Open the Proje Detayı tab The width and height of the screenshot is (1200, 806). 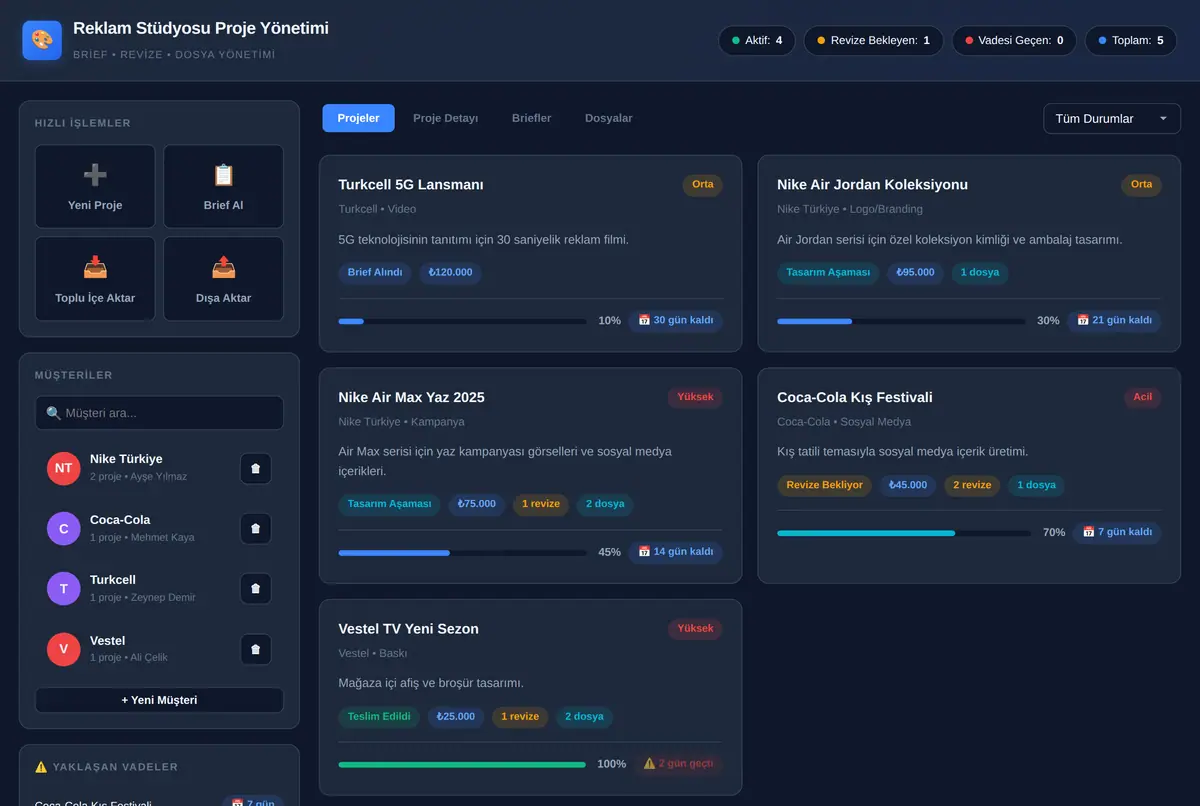(446, 118)
